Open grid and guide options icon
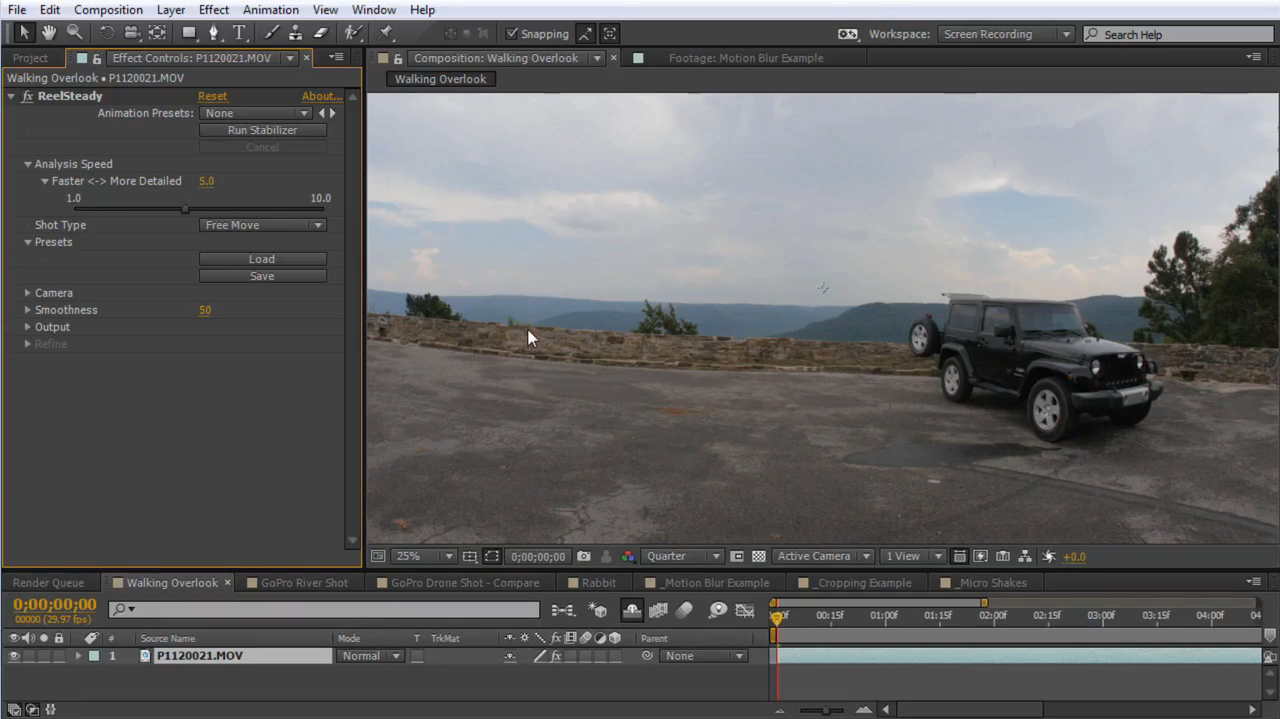Image resolution: width=1280 pixels, height=719 pixels. tap(470, 556)
